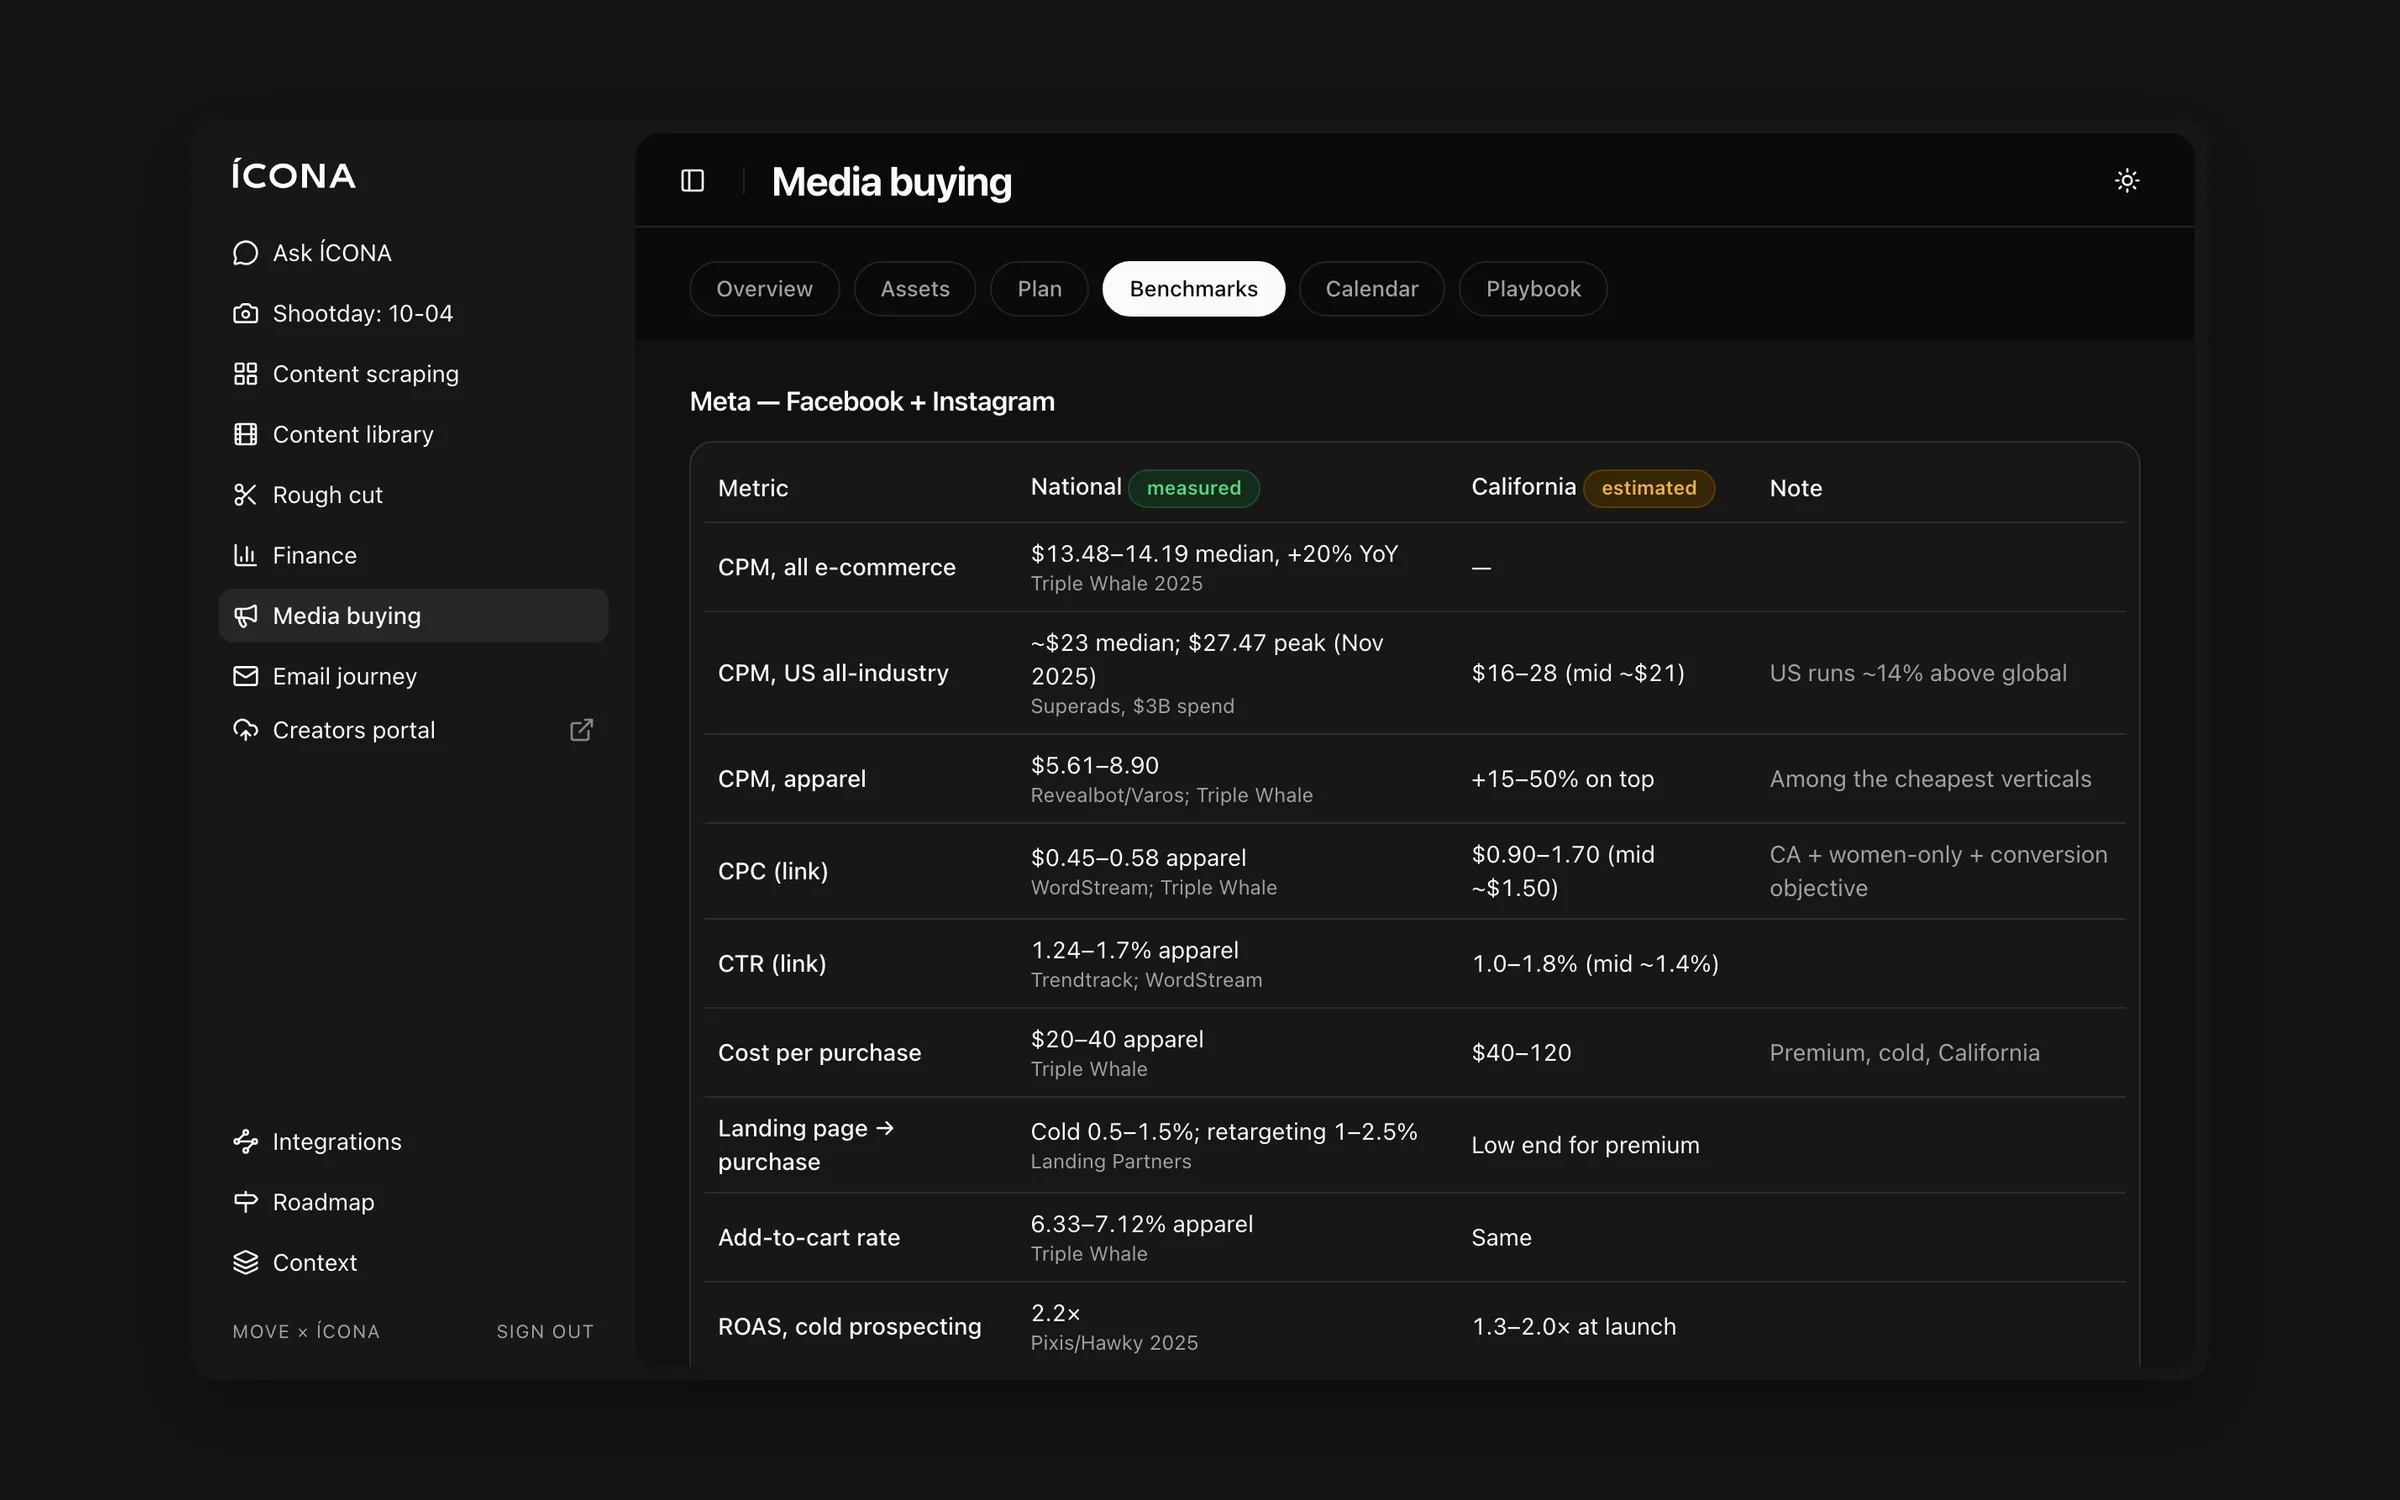
Task: Click the green measured badge
Action: click(1193, 488)
